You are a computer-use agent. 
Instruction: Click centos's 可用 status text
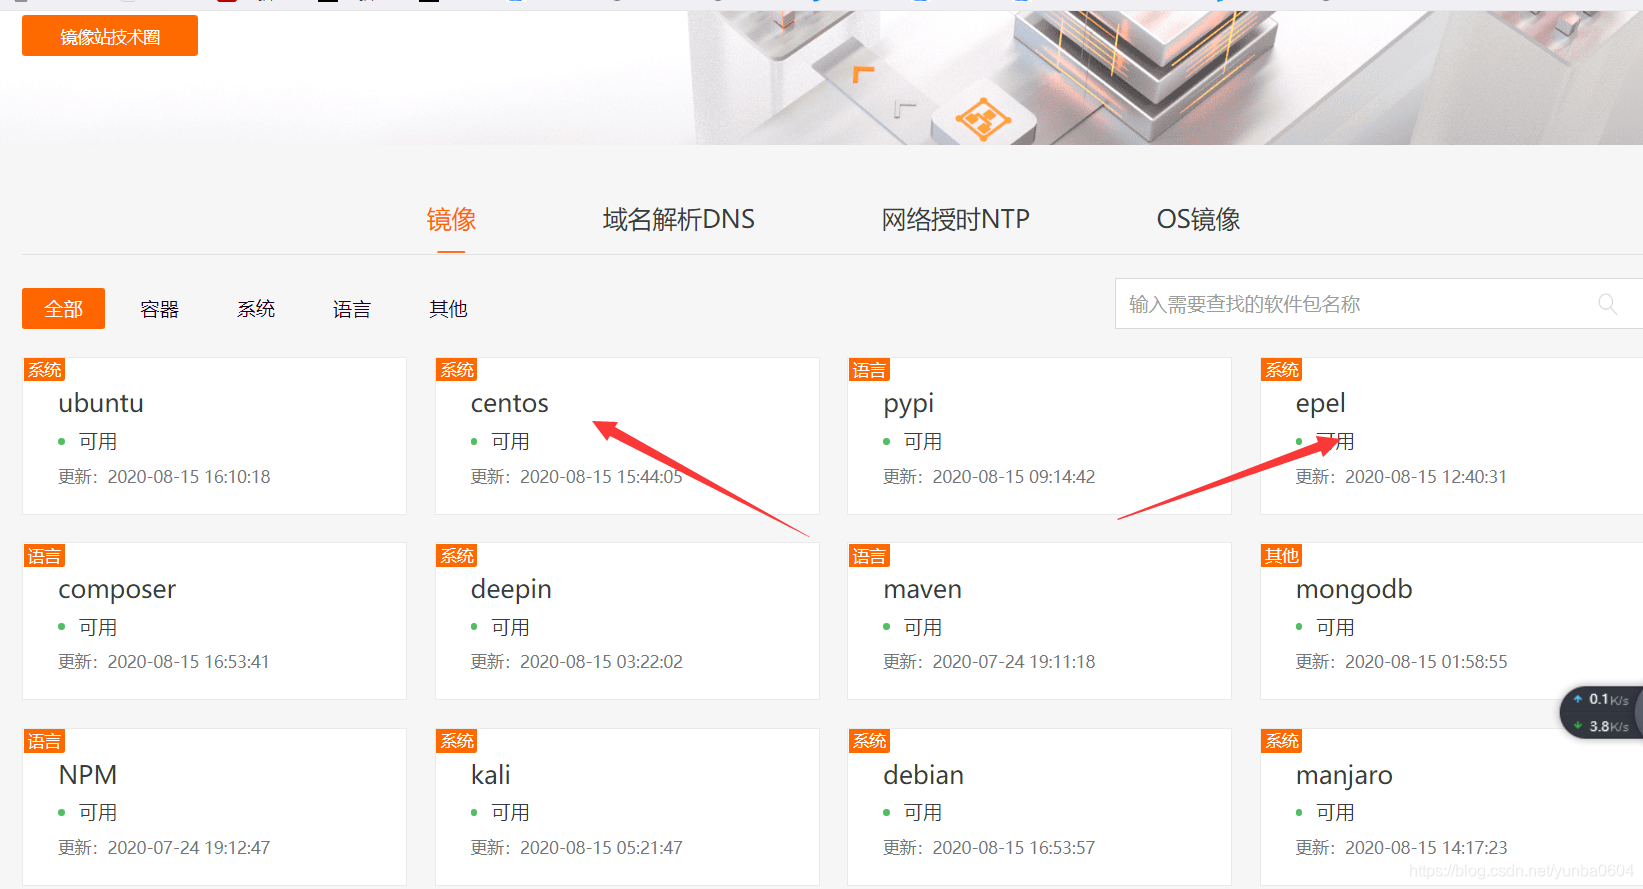point(510,441)
